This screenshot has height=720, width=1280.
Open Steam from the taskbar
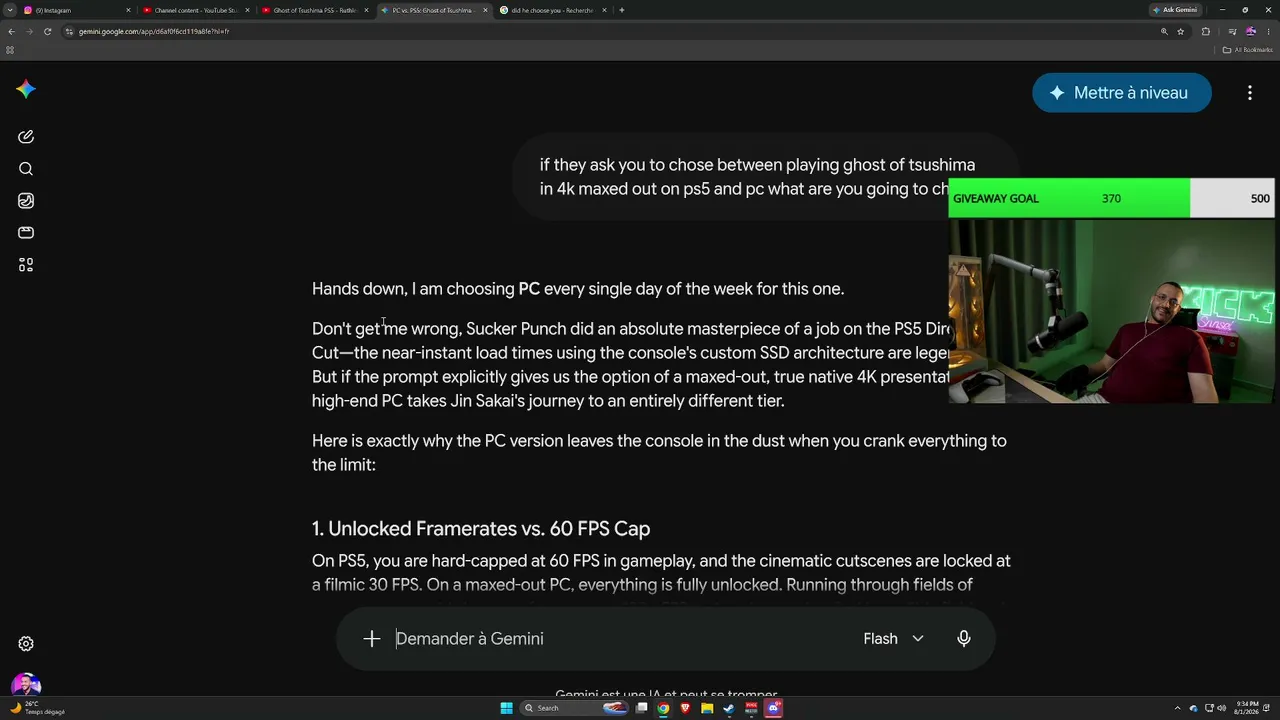(729, 708)
